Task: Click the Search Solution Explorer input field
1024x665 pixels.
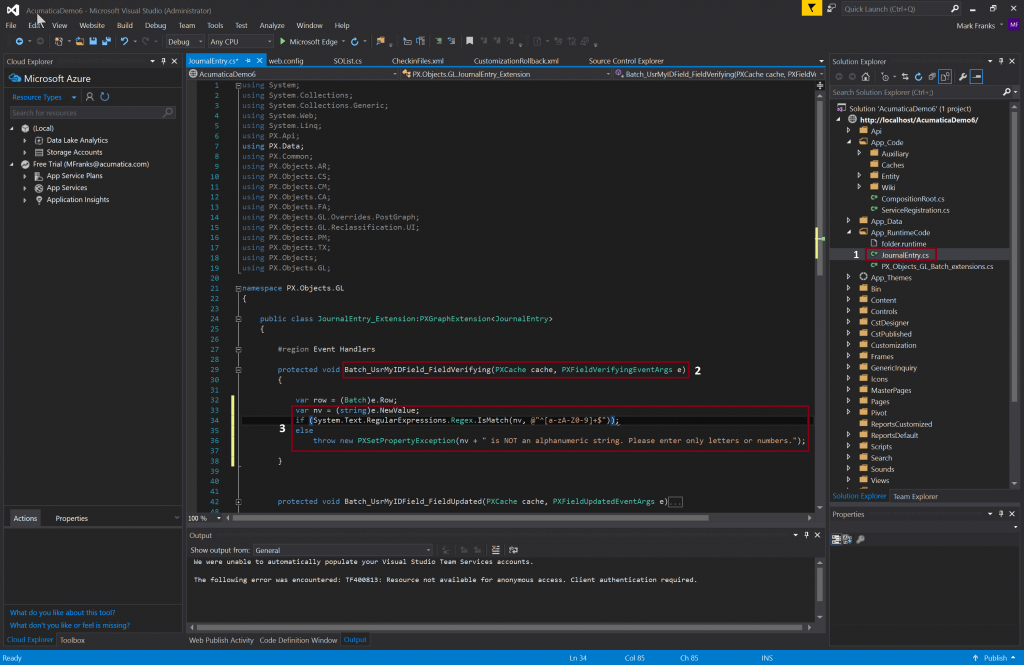Action: (x=916, y=93)
